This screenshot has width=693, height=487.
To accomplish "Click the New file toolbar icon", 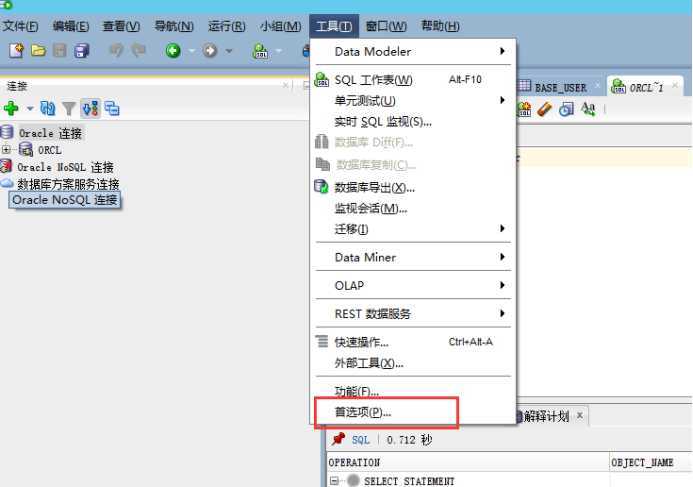I will [16, 50].
